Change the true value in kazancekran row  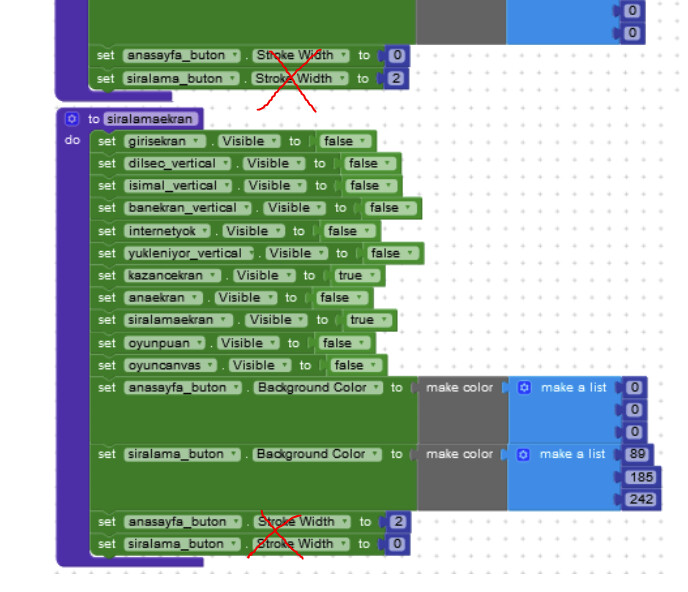click(x=357, y=276)
